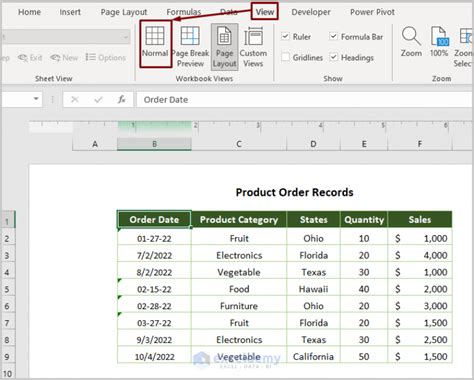Select column D header

coord(313,144)
